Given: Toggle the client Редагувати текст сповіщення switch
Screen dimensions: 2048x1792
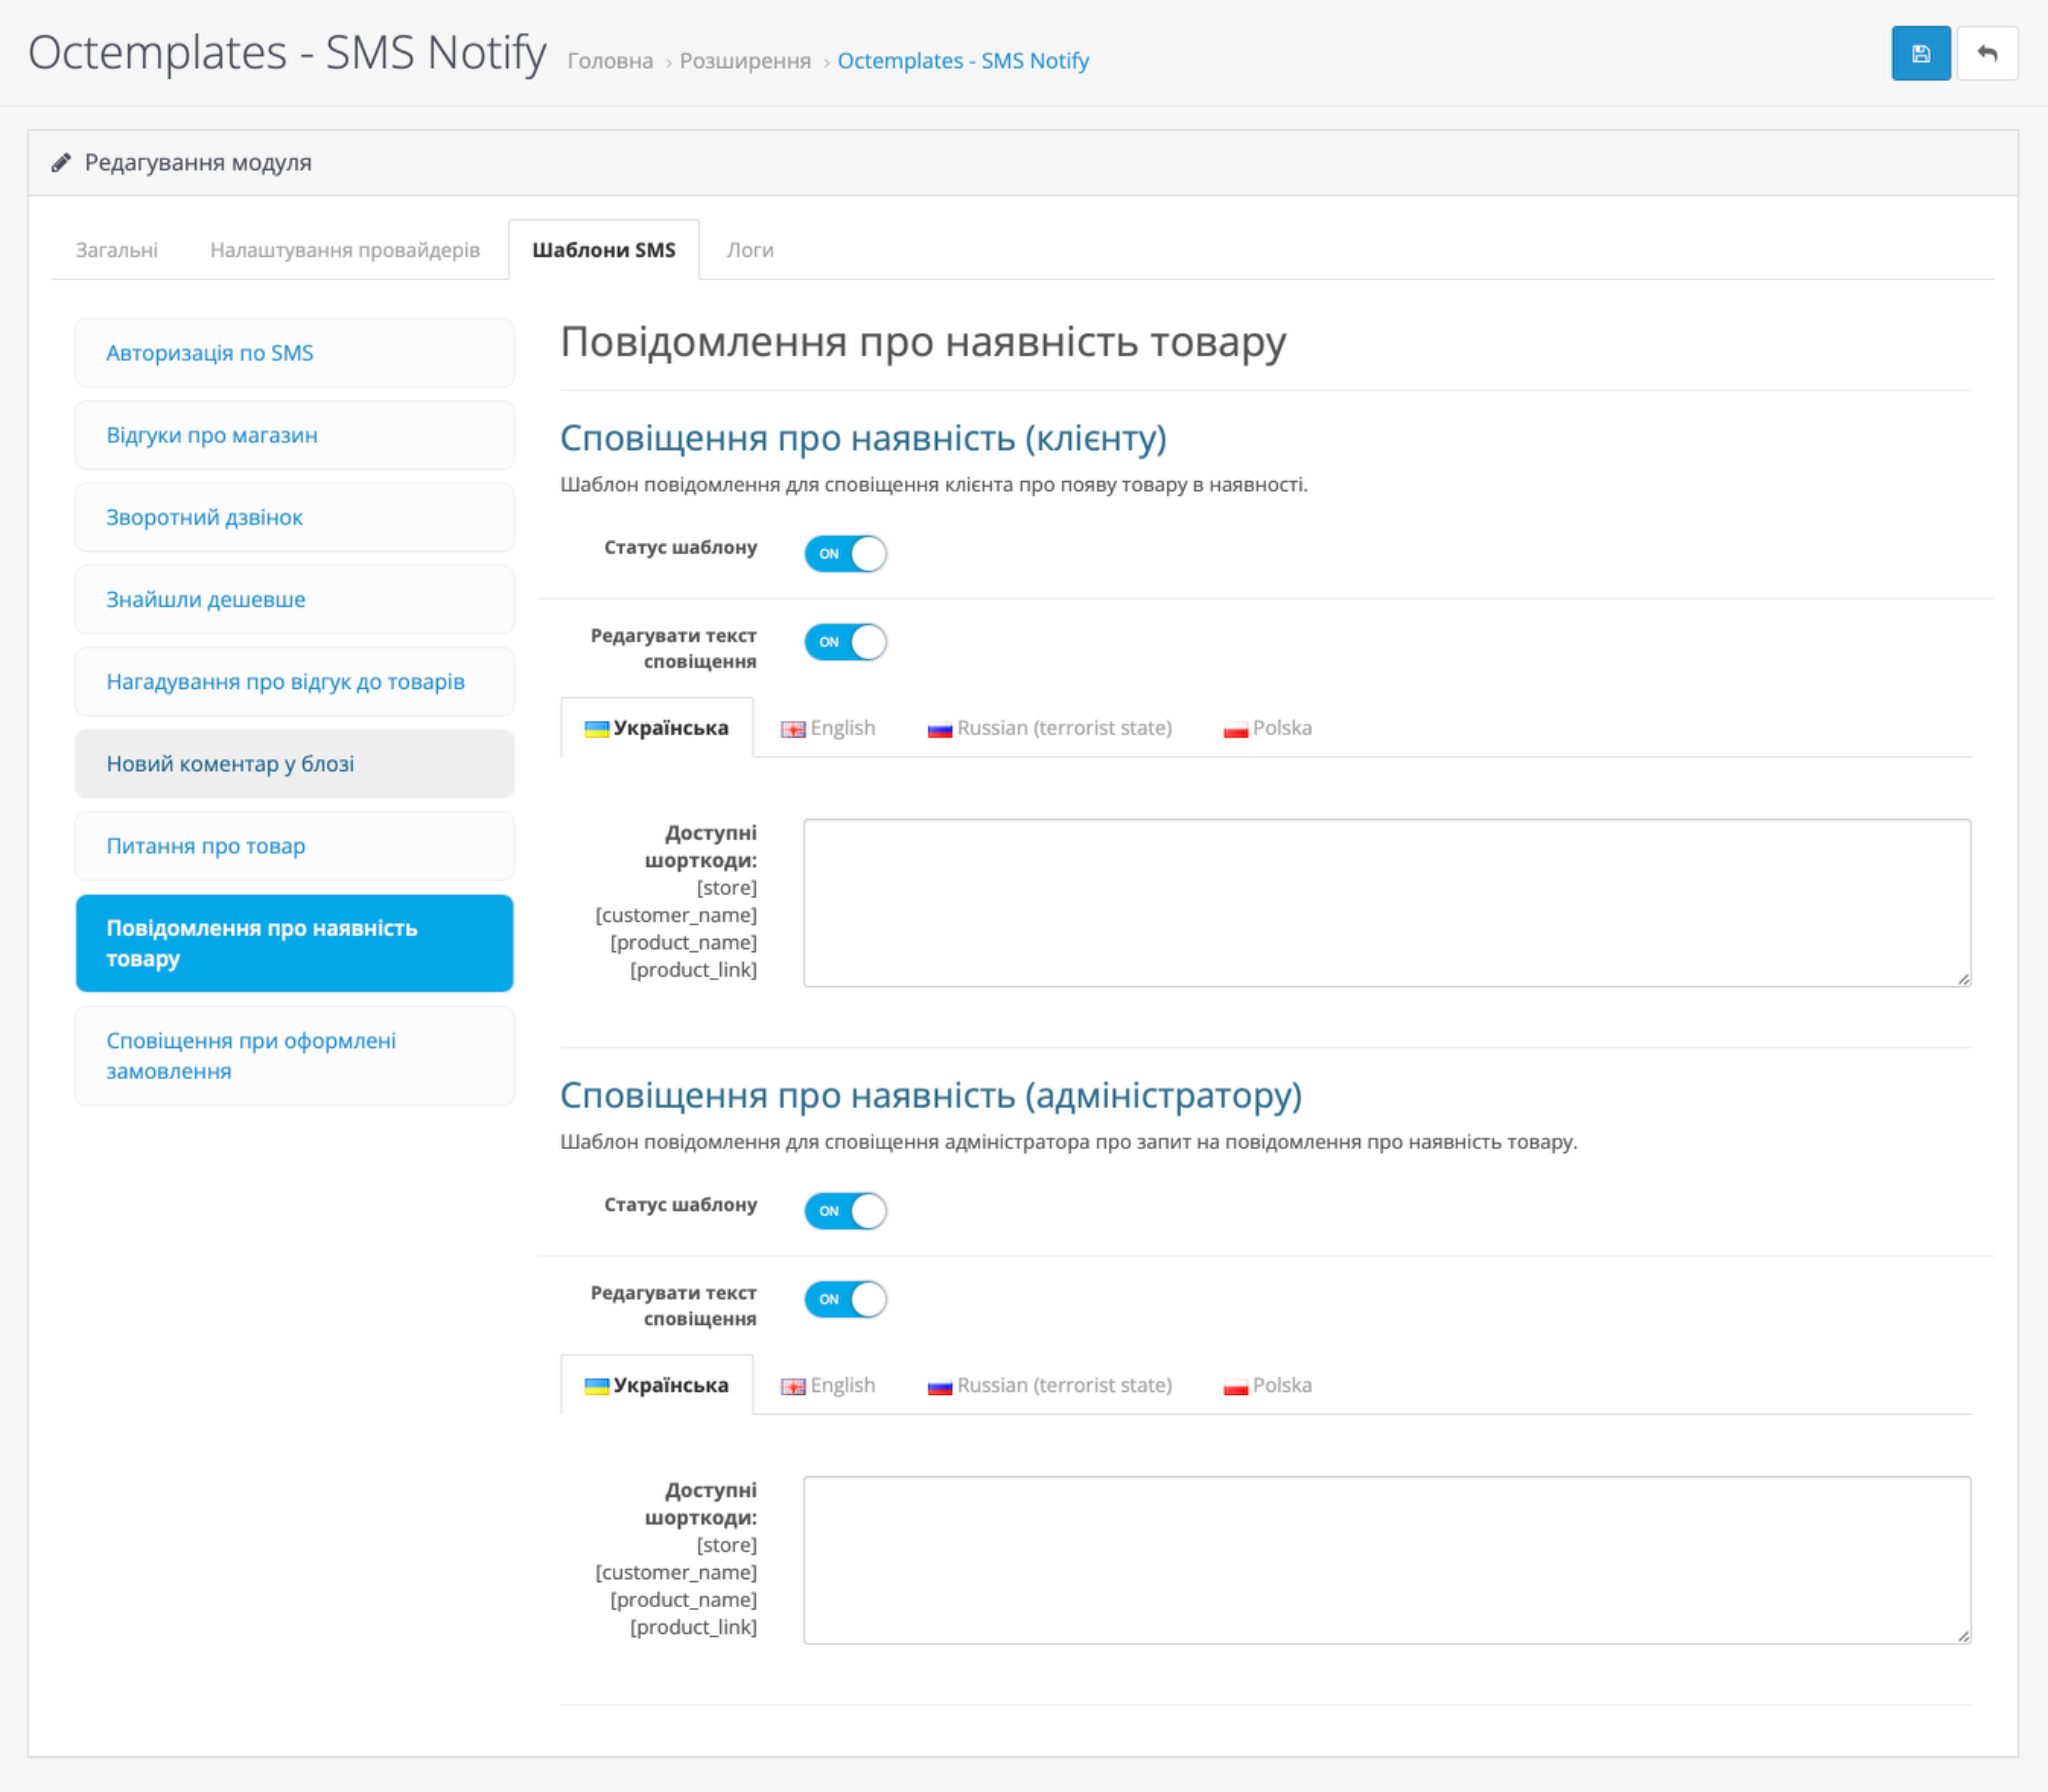Looking at the screenshot, I should click(x=845, y=642).
